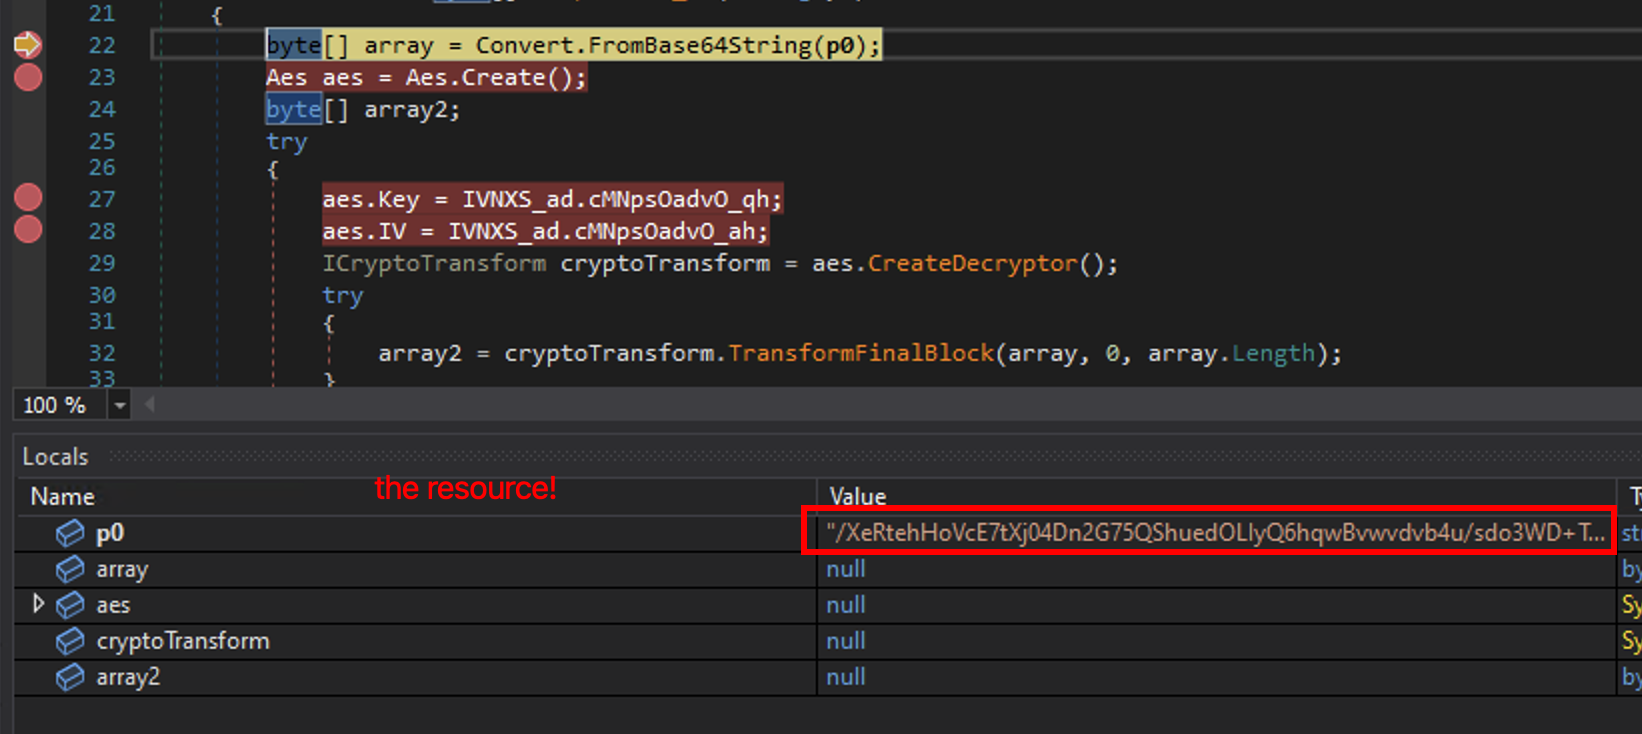
Task: Click the aes variable cube icon
Action: click(x=70, y=605)
